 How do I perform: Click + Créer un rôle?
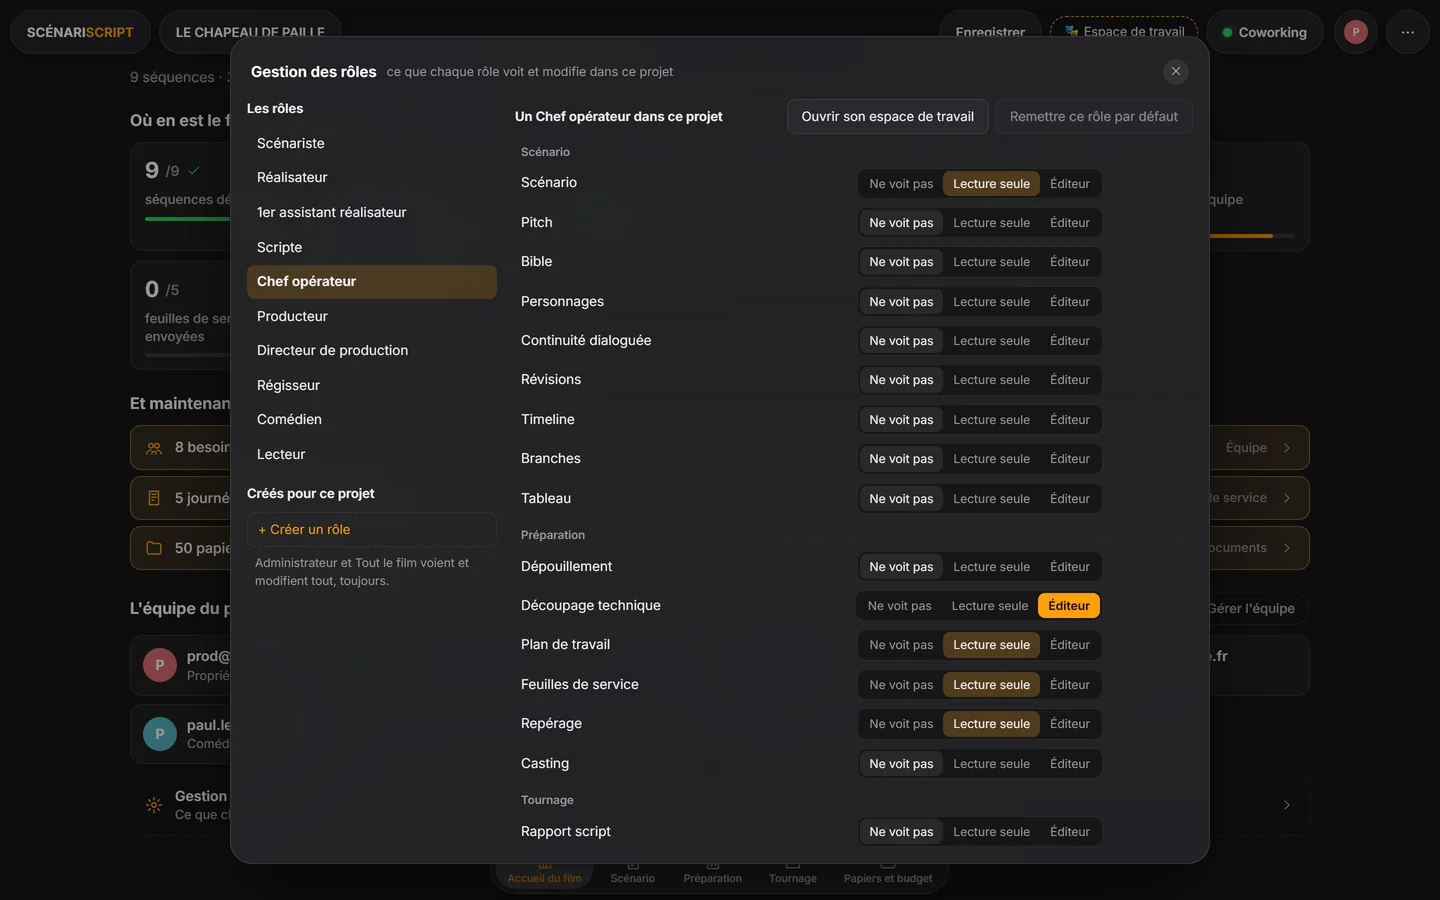(372, 530)
